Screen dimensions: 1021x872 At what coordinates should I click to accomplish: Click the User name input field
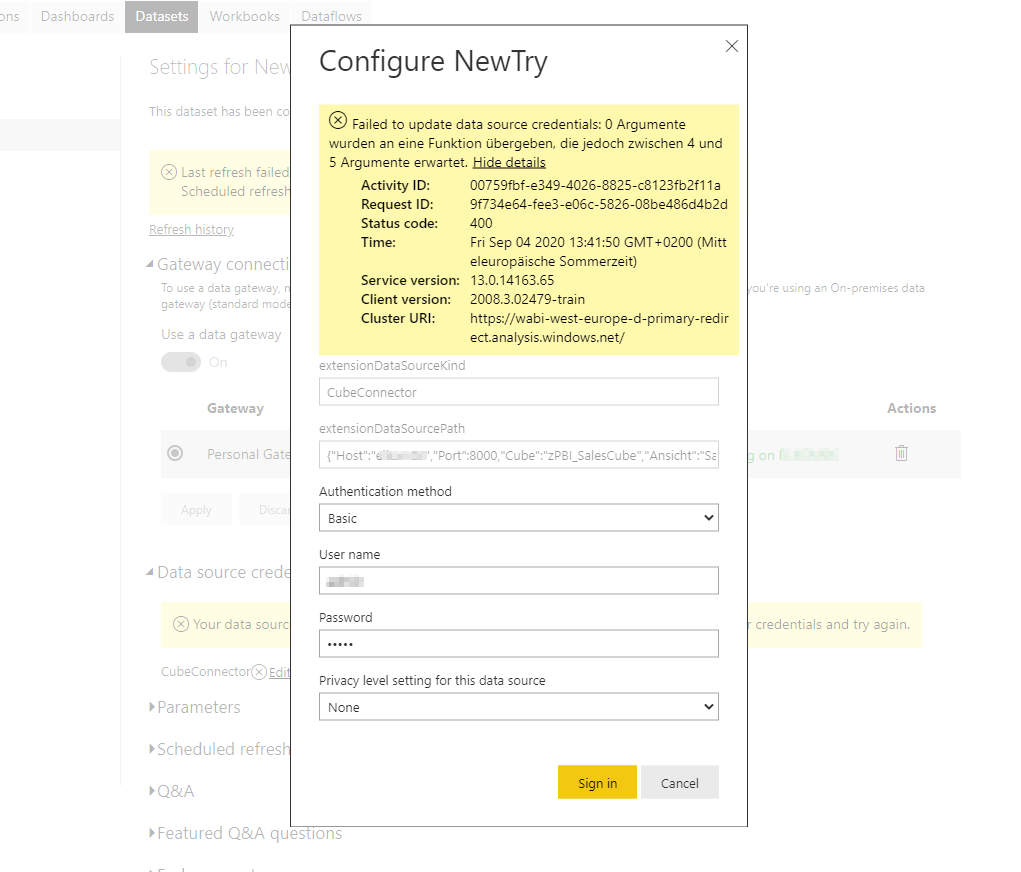519,580
